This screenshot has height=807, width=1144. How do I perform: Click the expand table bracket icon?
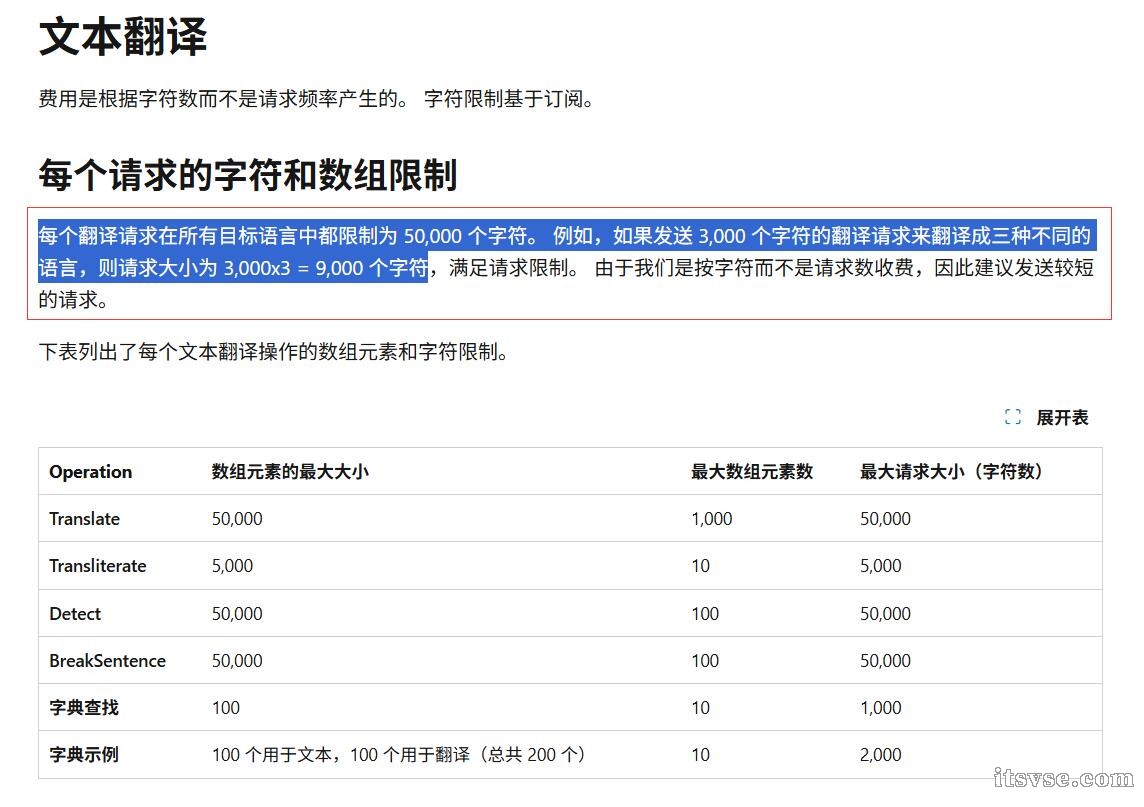coord(1011,417)
